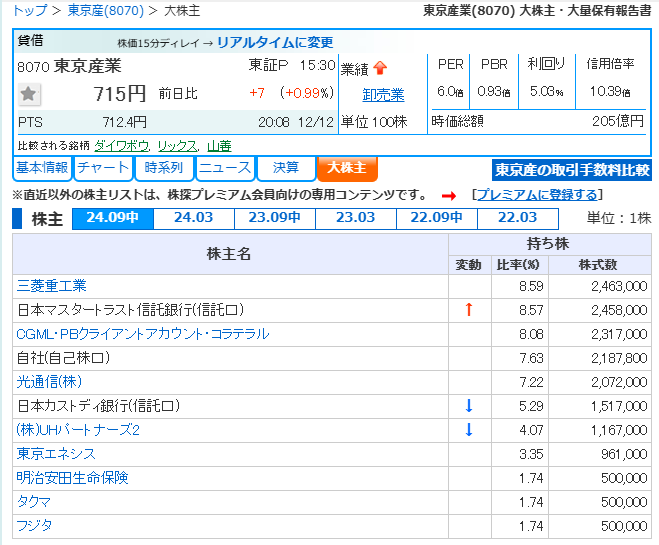659x545 pixels.
Task: Switch to the 基本情報 tab
Action: [x=42, y=168]
